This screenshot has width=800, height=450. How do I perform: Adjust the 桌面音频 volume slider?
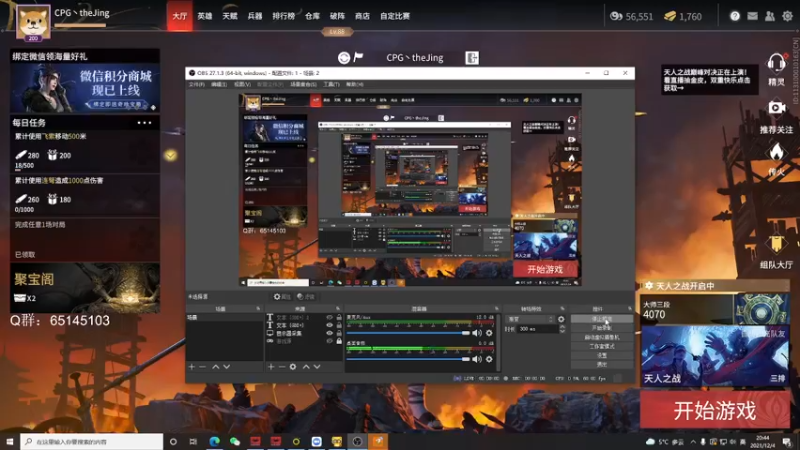[408, 359]
